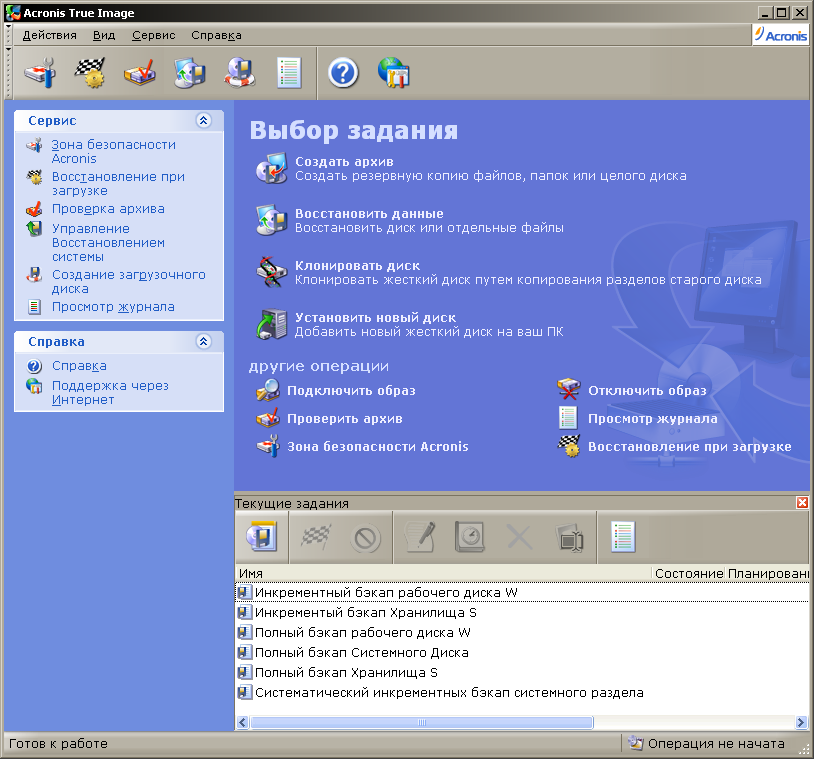Click the Подключить образ magnifier icon

(x=268, y=390)
